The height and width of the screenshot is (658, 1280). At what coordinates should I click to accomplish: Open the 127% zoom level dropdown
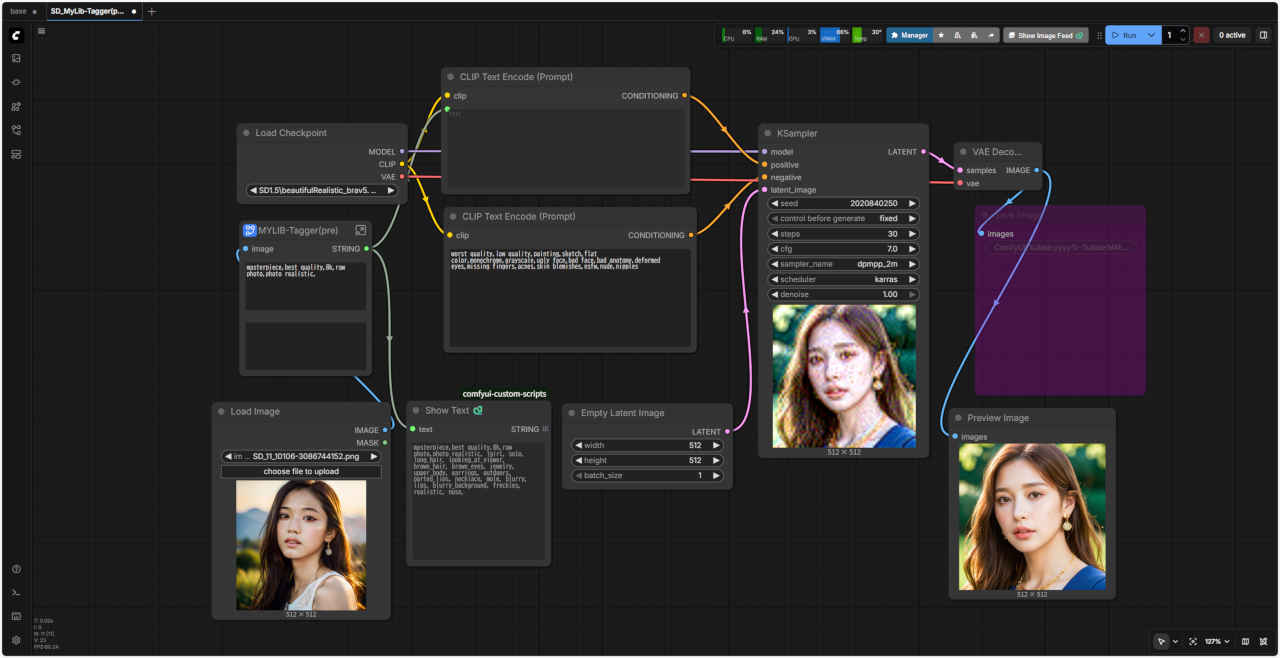(x=1217, y=641)
